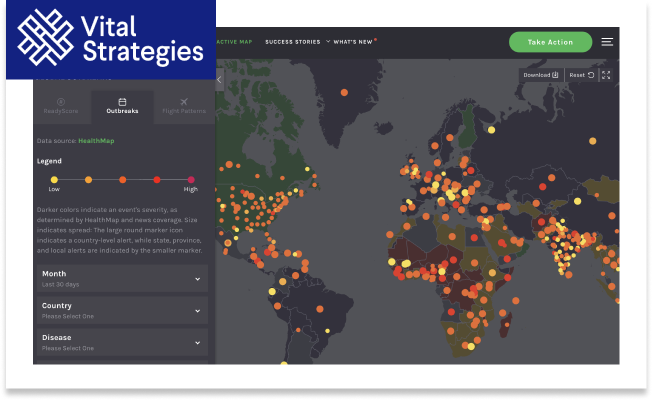This screenshot has width=653, height=401.
Task: Reset the map view
Action: [581, 75]
